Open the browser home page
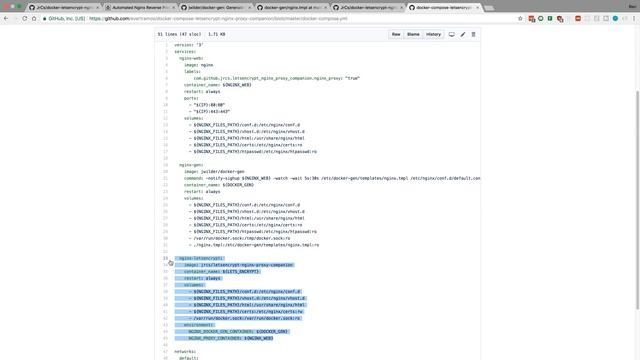The width and height of the screenshot is (640, 360). pos(34,18)
